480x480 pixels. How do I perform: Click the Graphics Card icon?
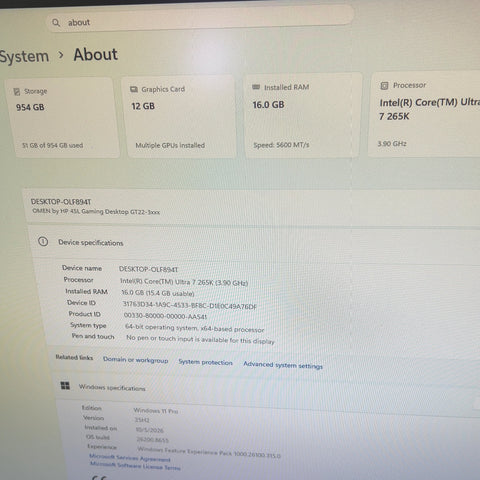tap(134, 89)
